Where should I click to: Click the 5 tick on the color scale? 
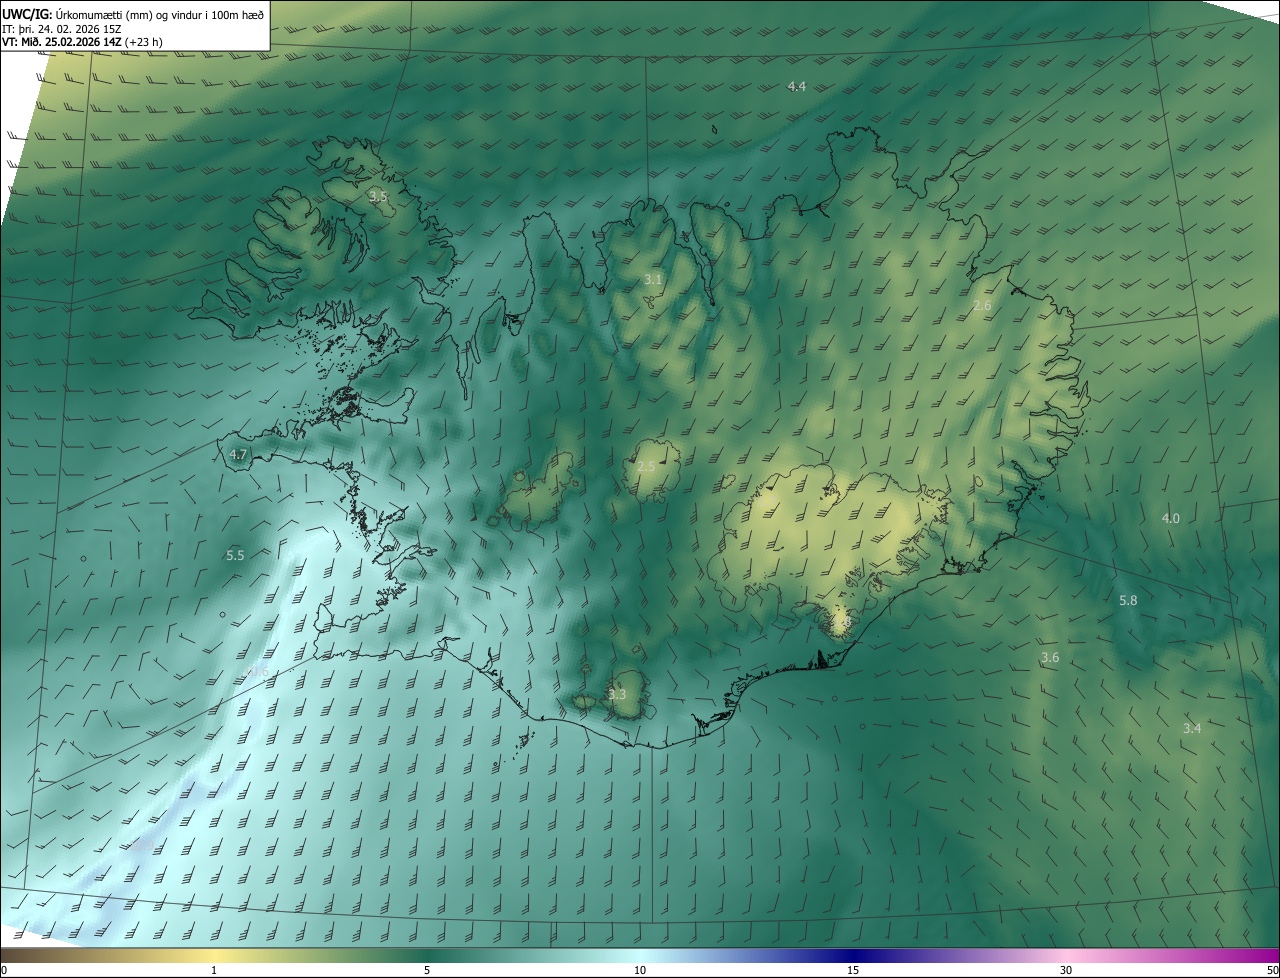click(x=427, y=970)
